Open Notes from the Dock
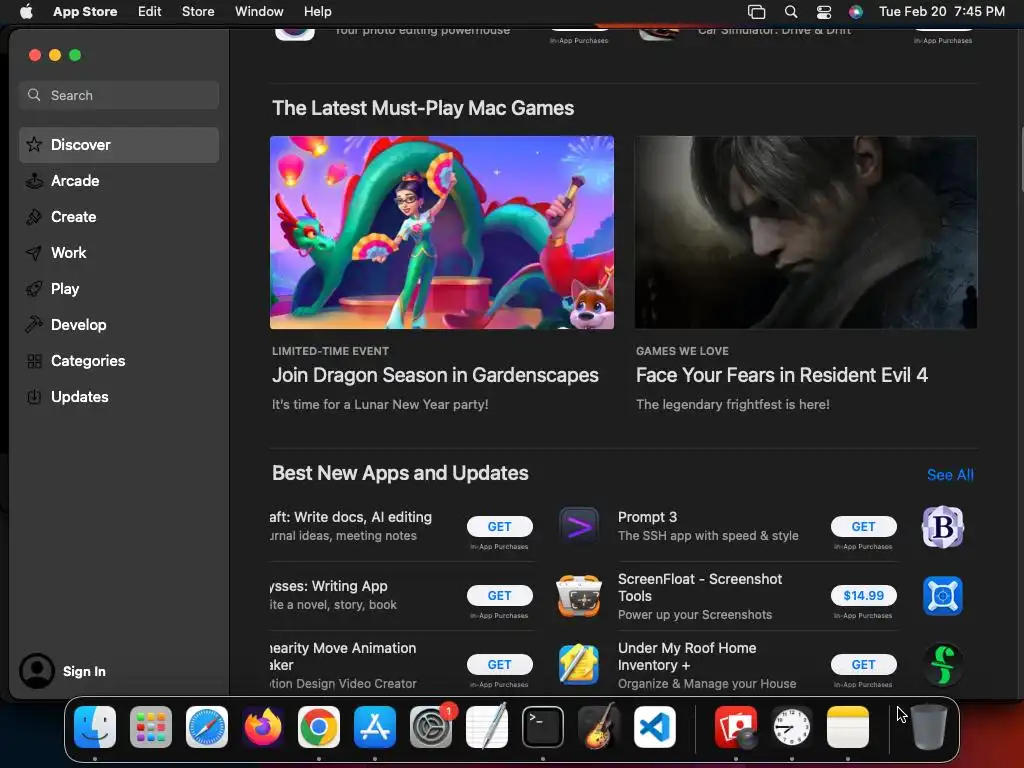 click(x=848, y=727)
